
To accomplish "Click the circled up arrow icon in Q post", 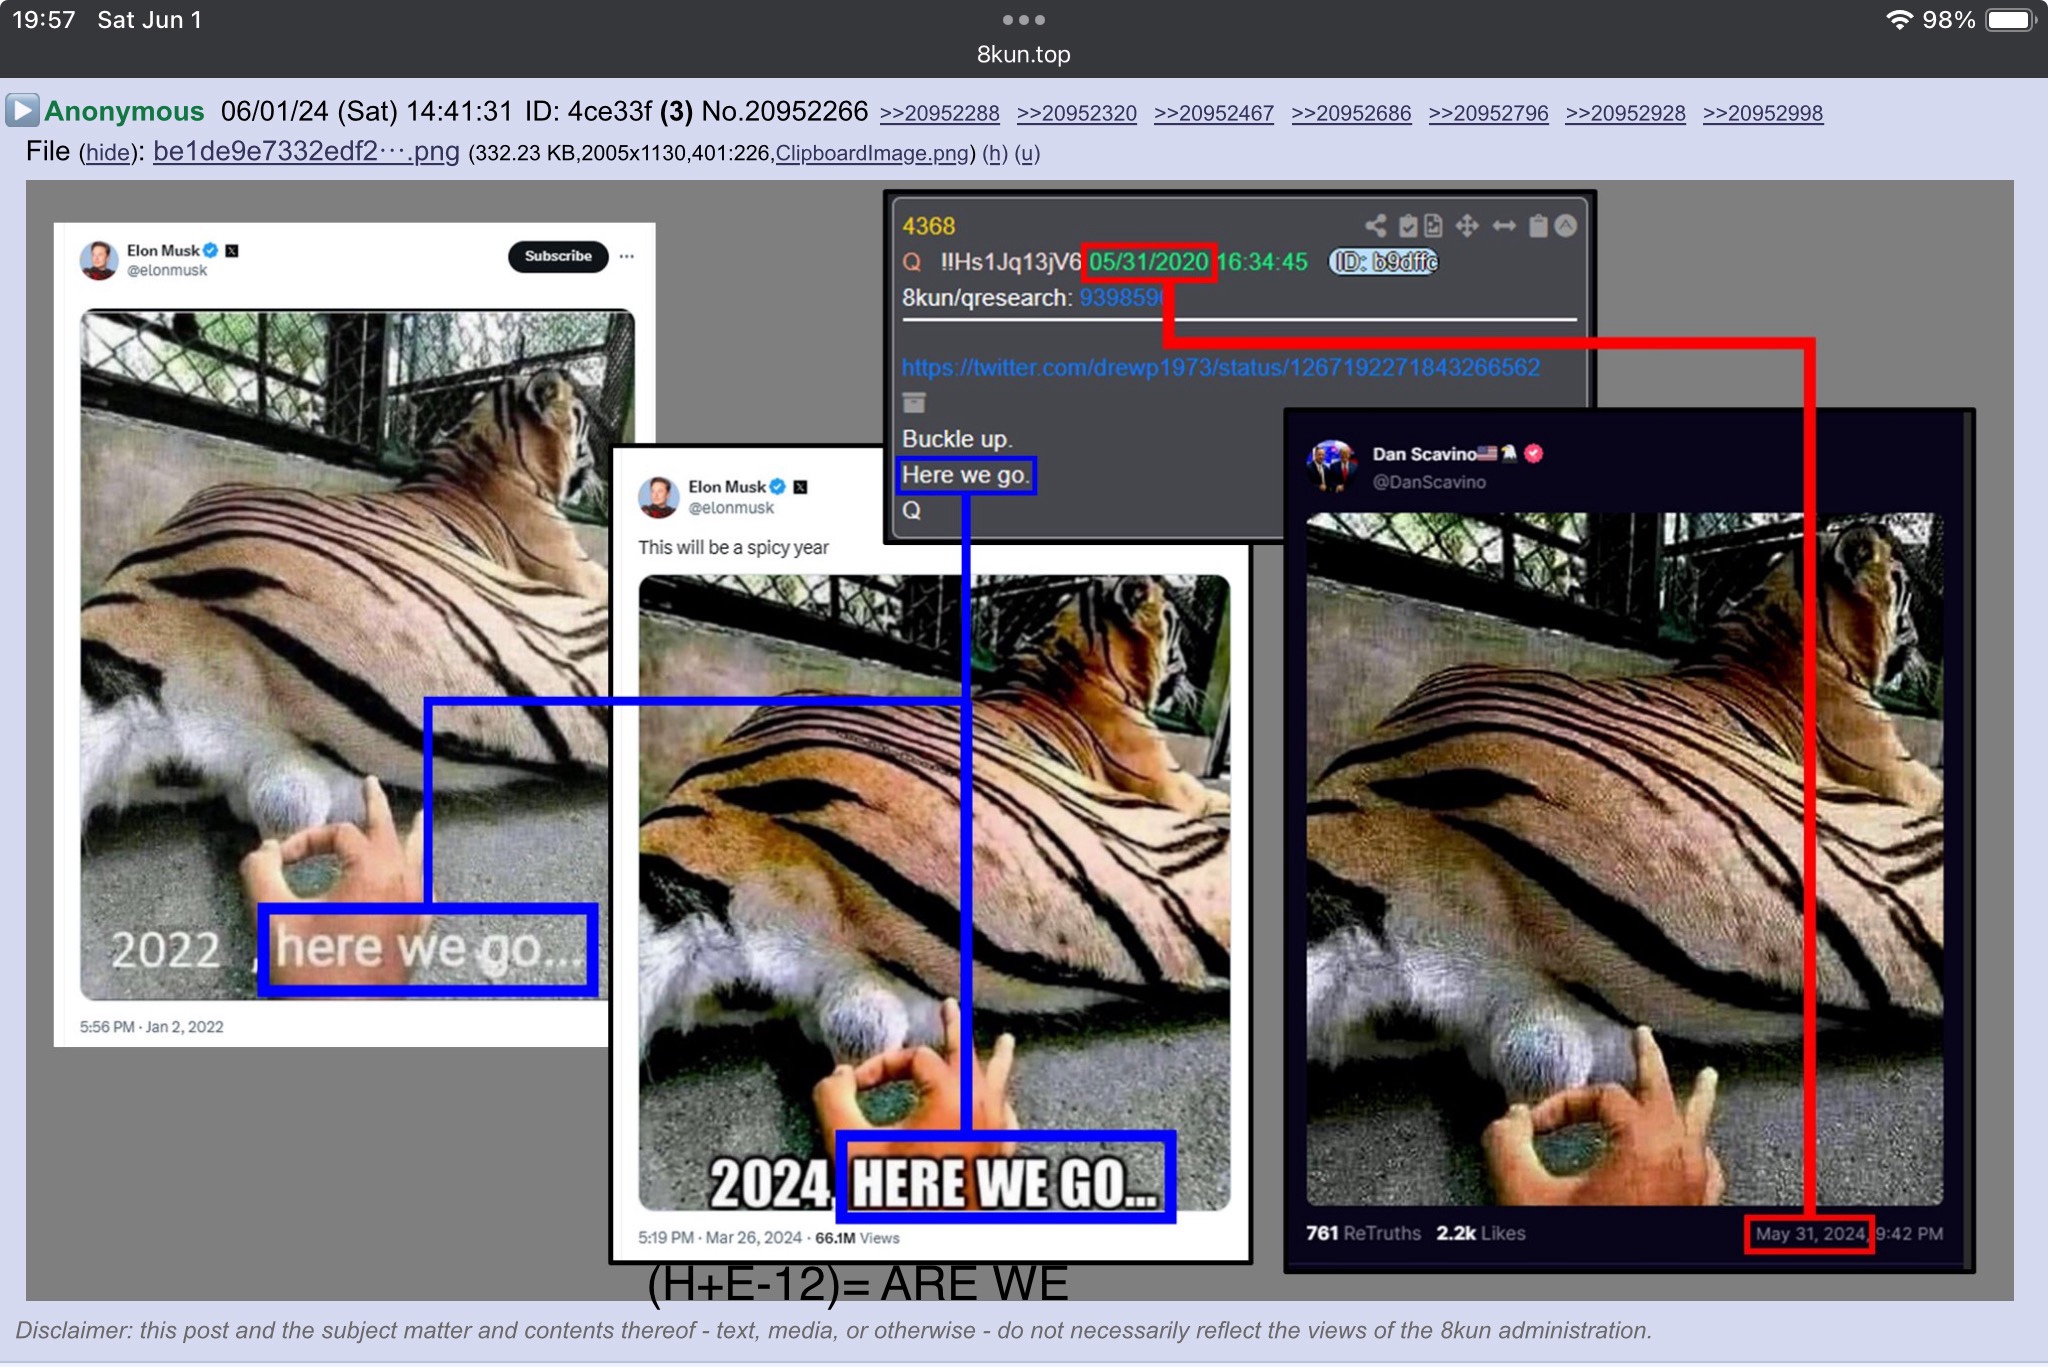I will 1566,226.
